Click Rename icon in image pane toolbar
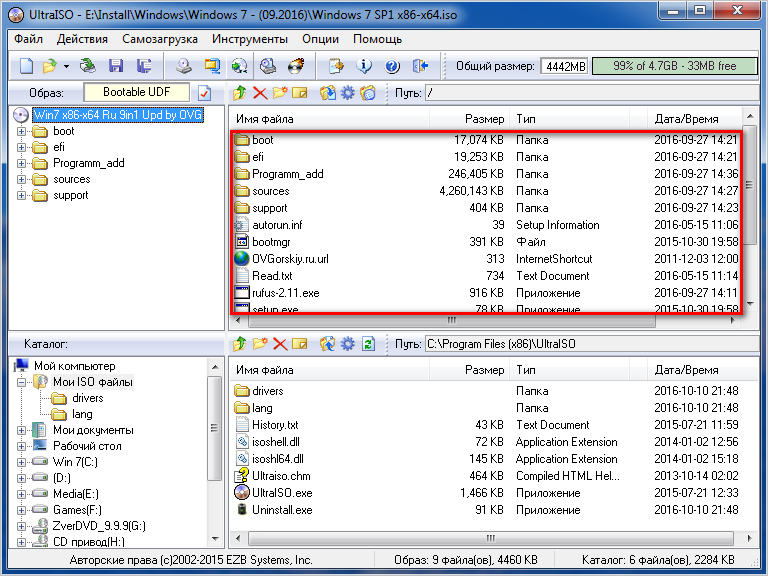The image size is (768, 576). 299,93
